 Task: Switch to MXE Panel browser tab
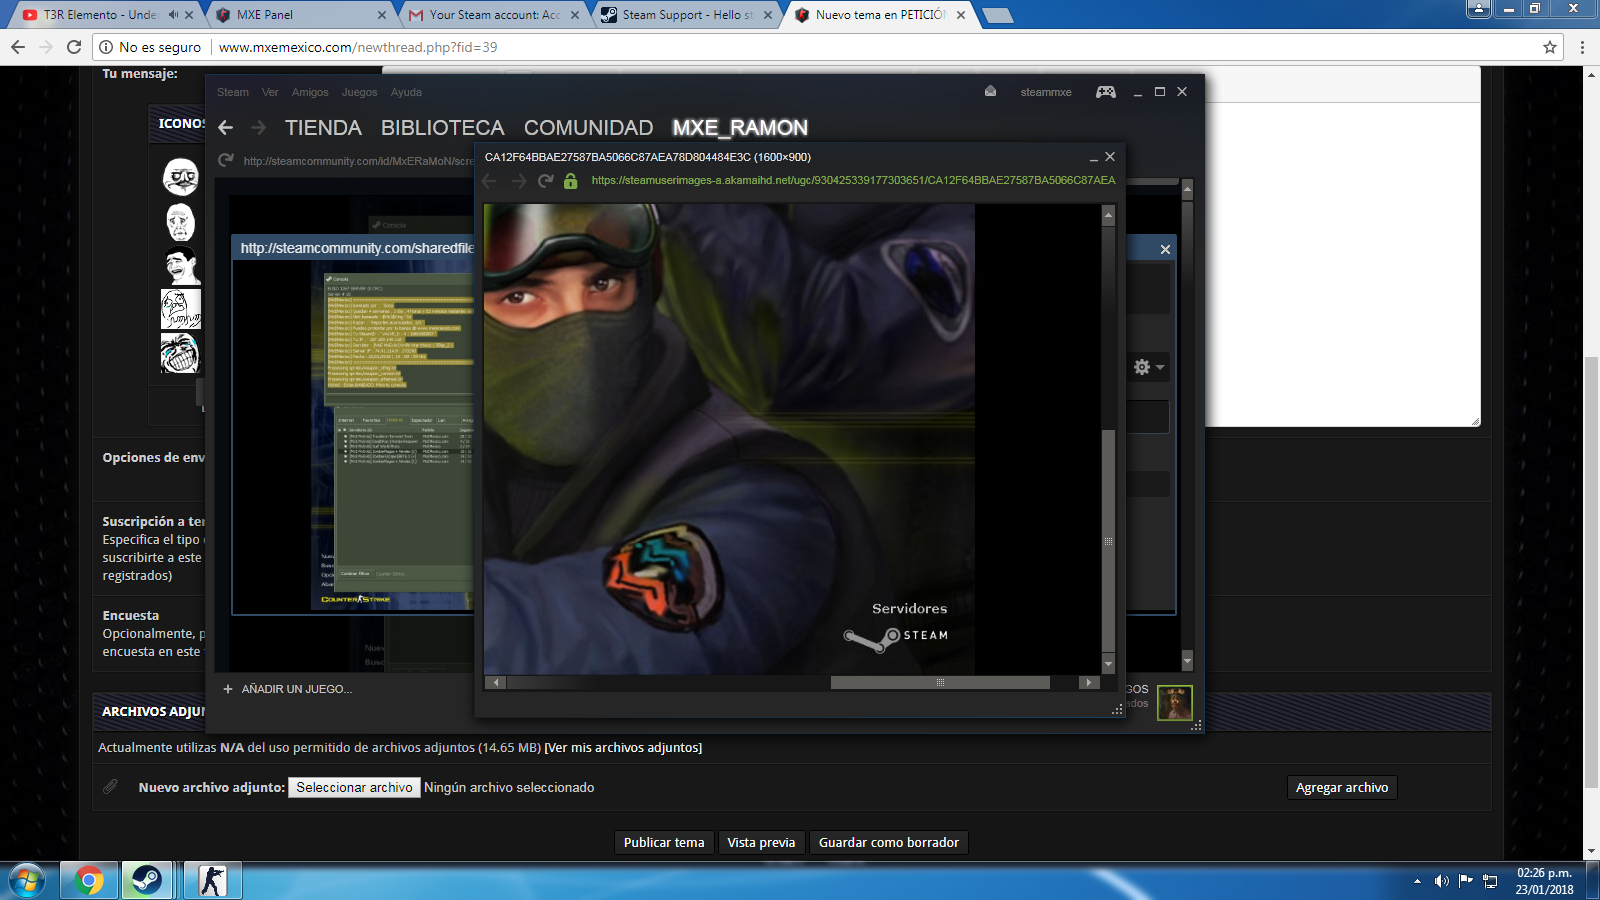(x=300, y=15)
